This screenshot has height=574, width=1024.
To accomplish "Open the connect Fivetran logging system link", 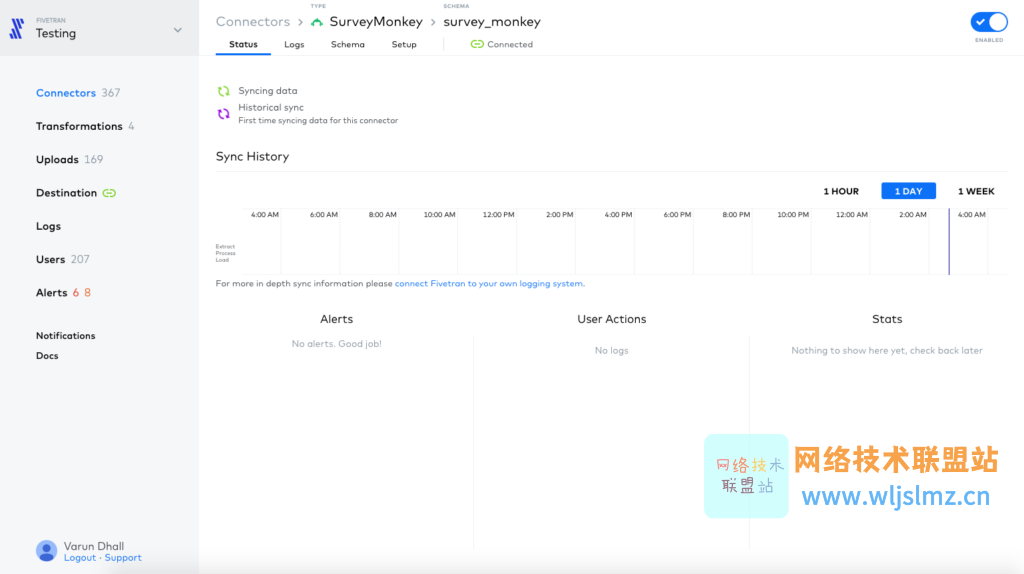I will click(489, 283).
